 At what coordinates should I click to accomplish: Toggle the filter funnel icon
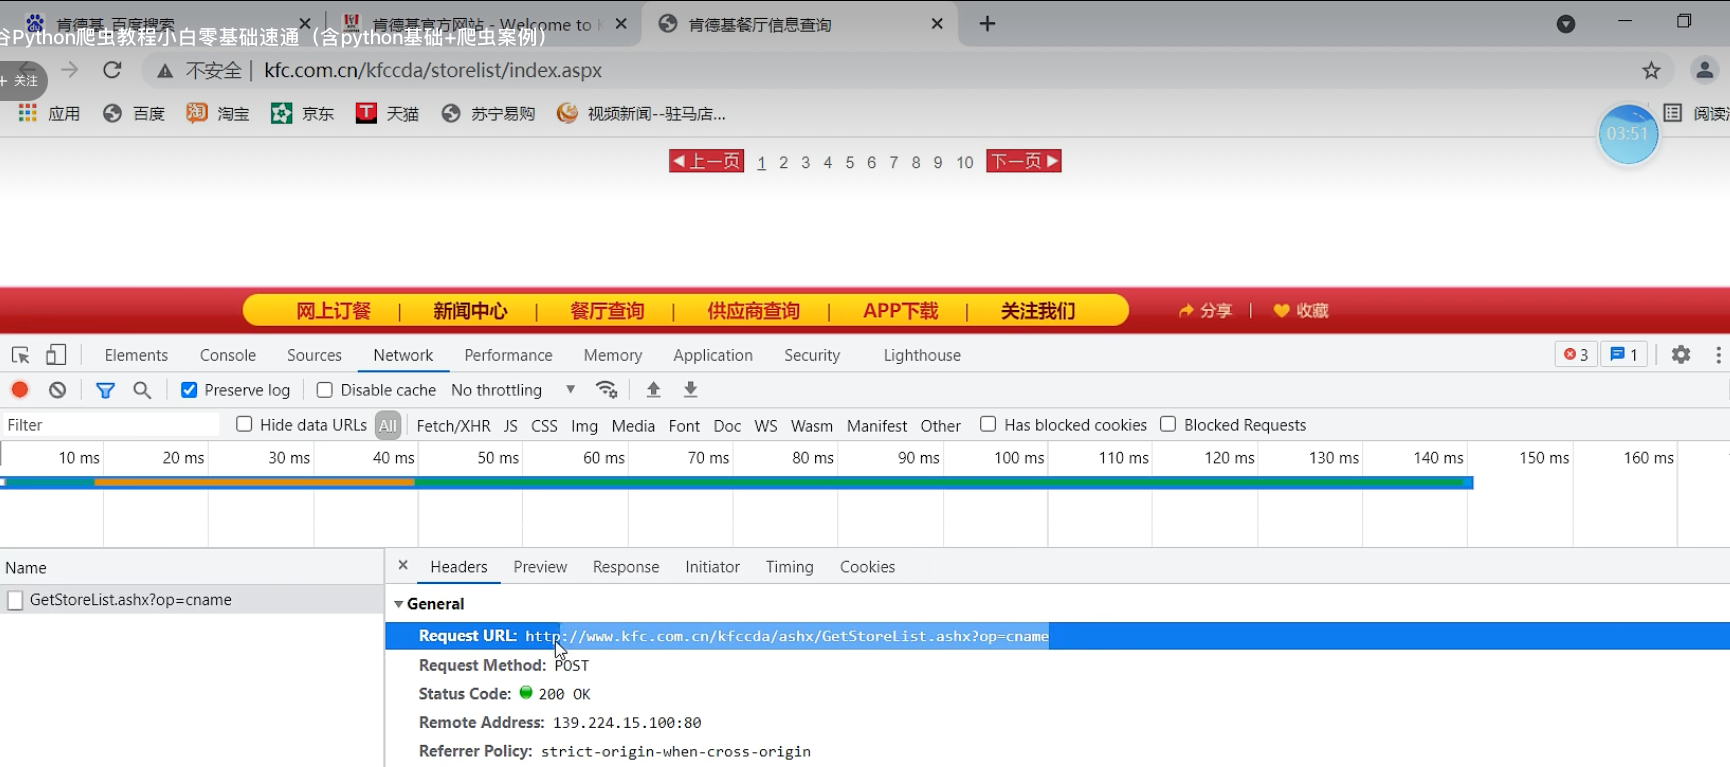click(105, 390)
